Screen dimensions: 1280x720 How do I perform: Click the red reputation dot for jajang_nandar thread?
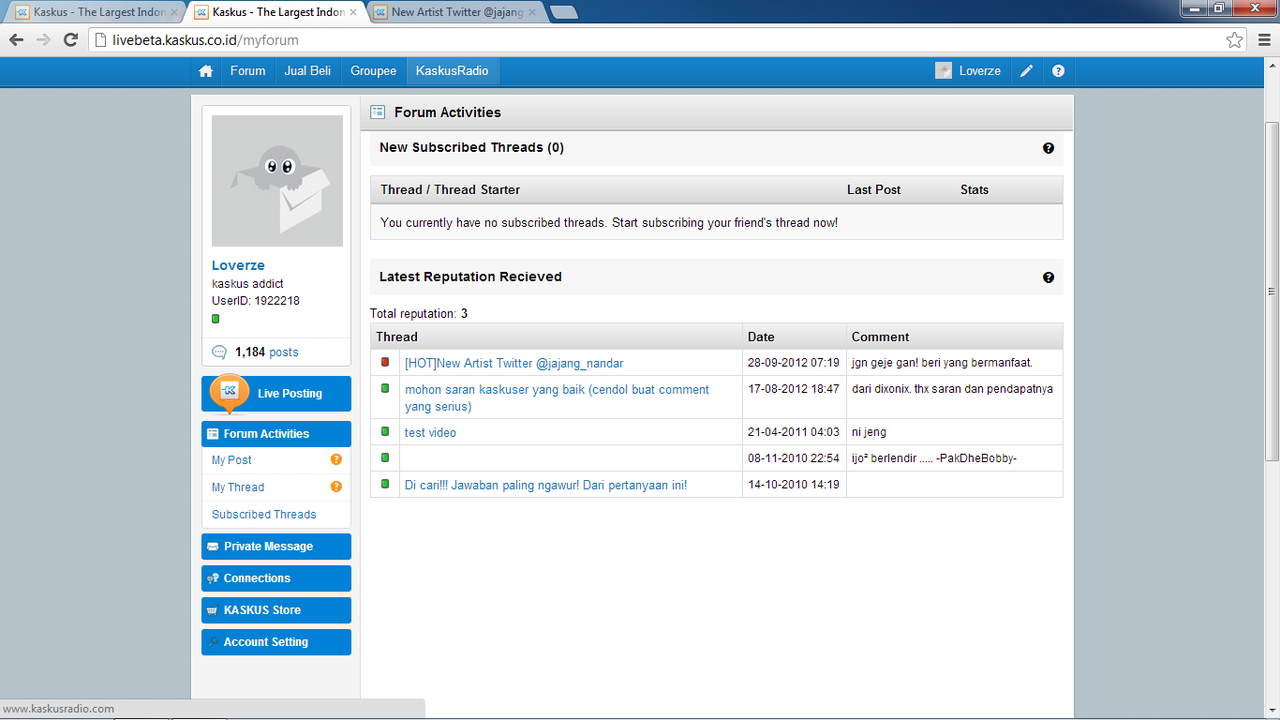[385, 362]
